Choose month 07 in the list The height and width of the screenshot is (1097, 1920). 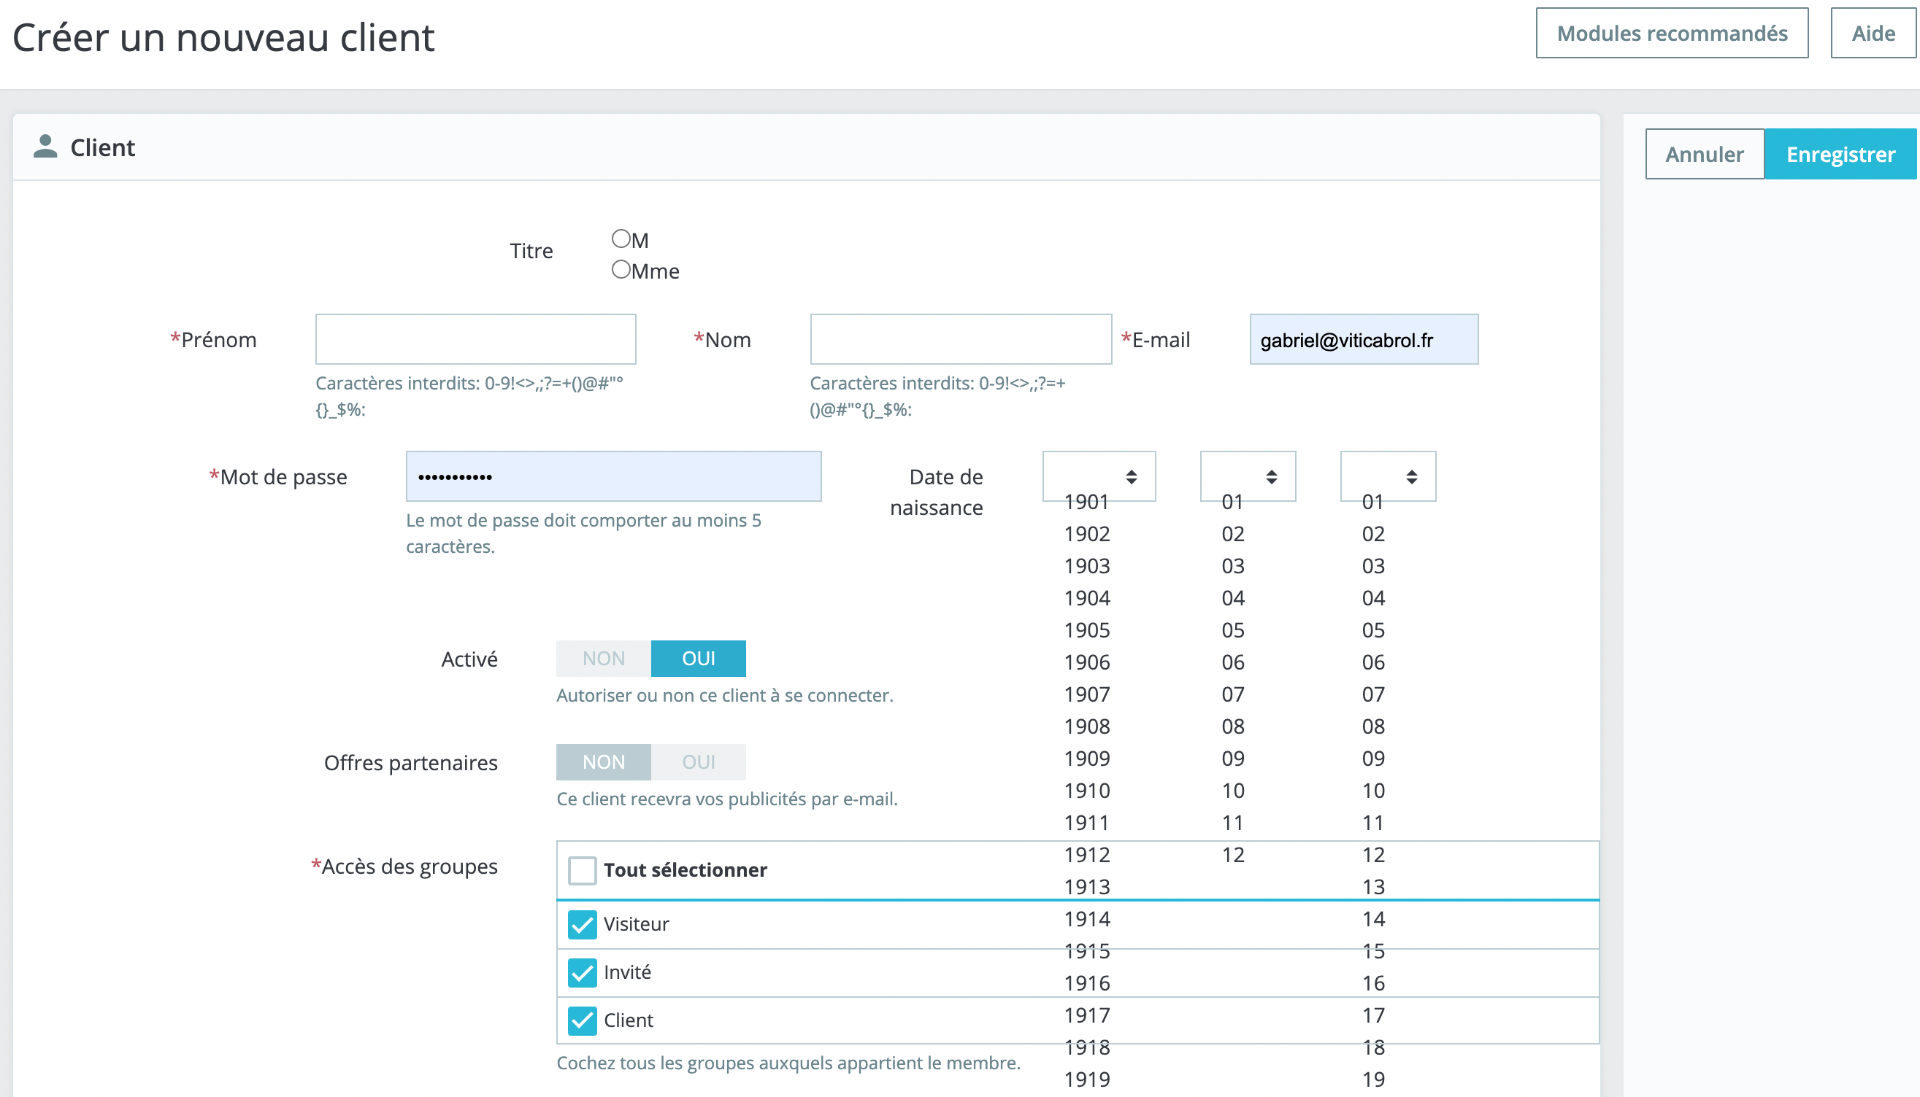point(1233,694)
